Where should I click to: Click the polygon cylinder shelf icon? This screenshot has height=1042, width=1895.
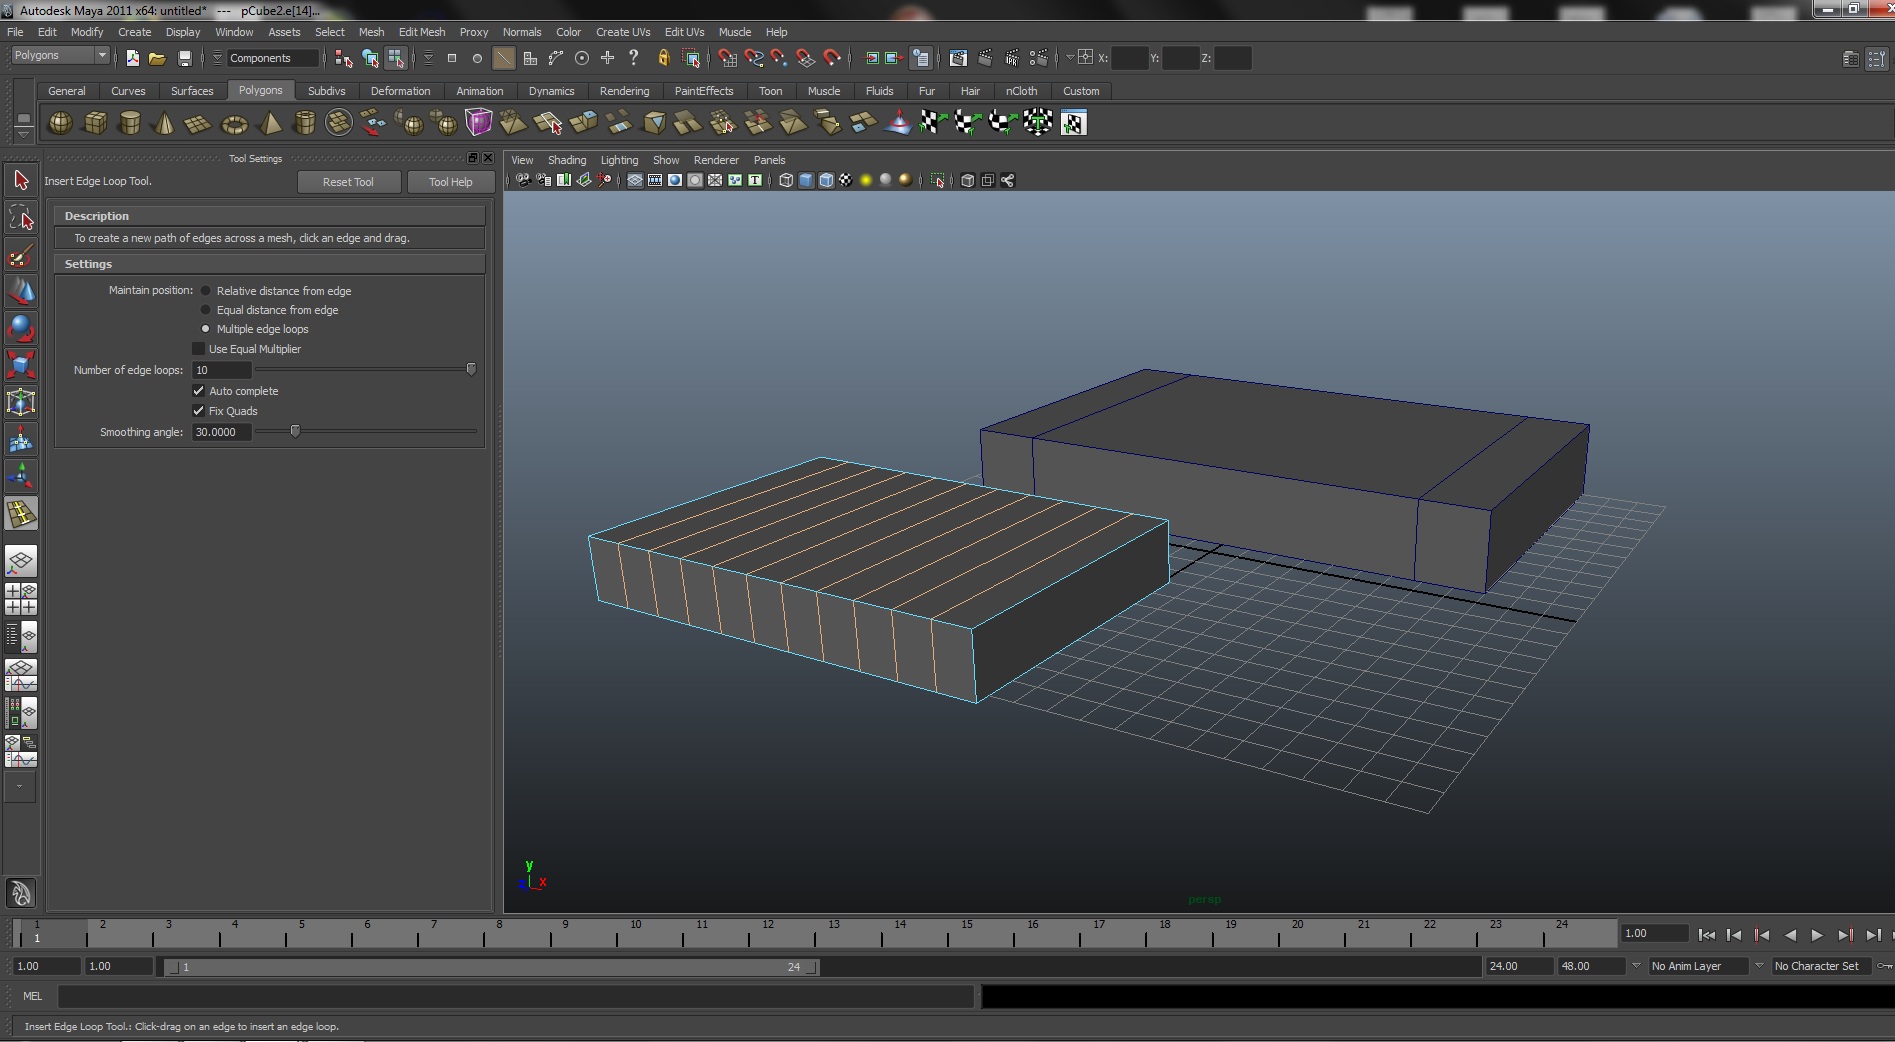tap(130, 123)
